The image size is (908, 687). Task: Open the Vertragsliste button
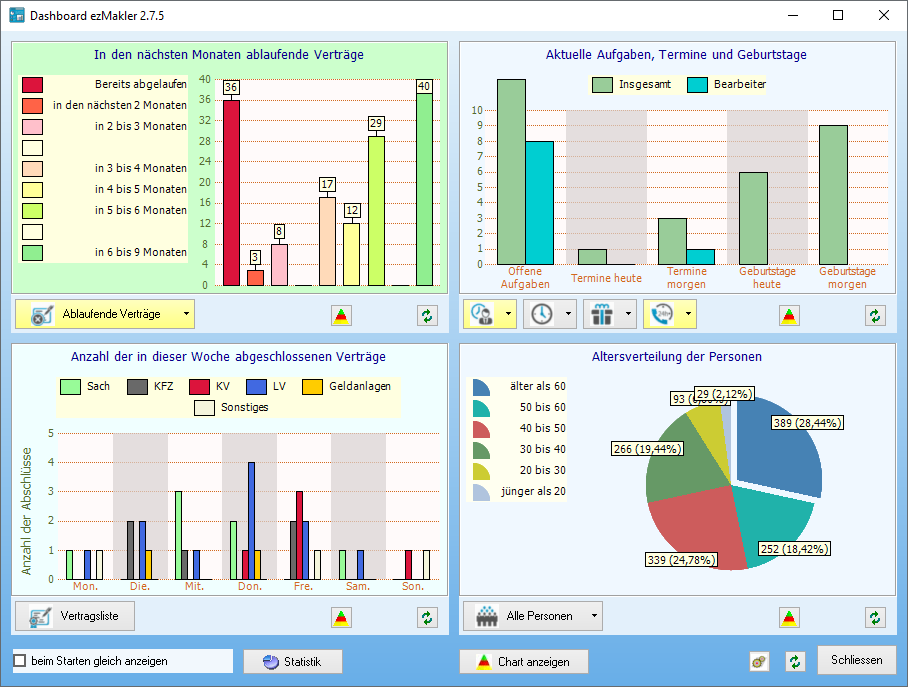click(75, 616)
